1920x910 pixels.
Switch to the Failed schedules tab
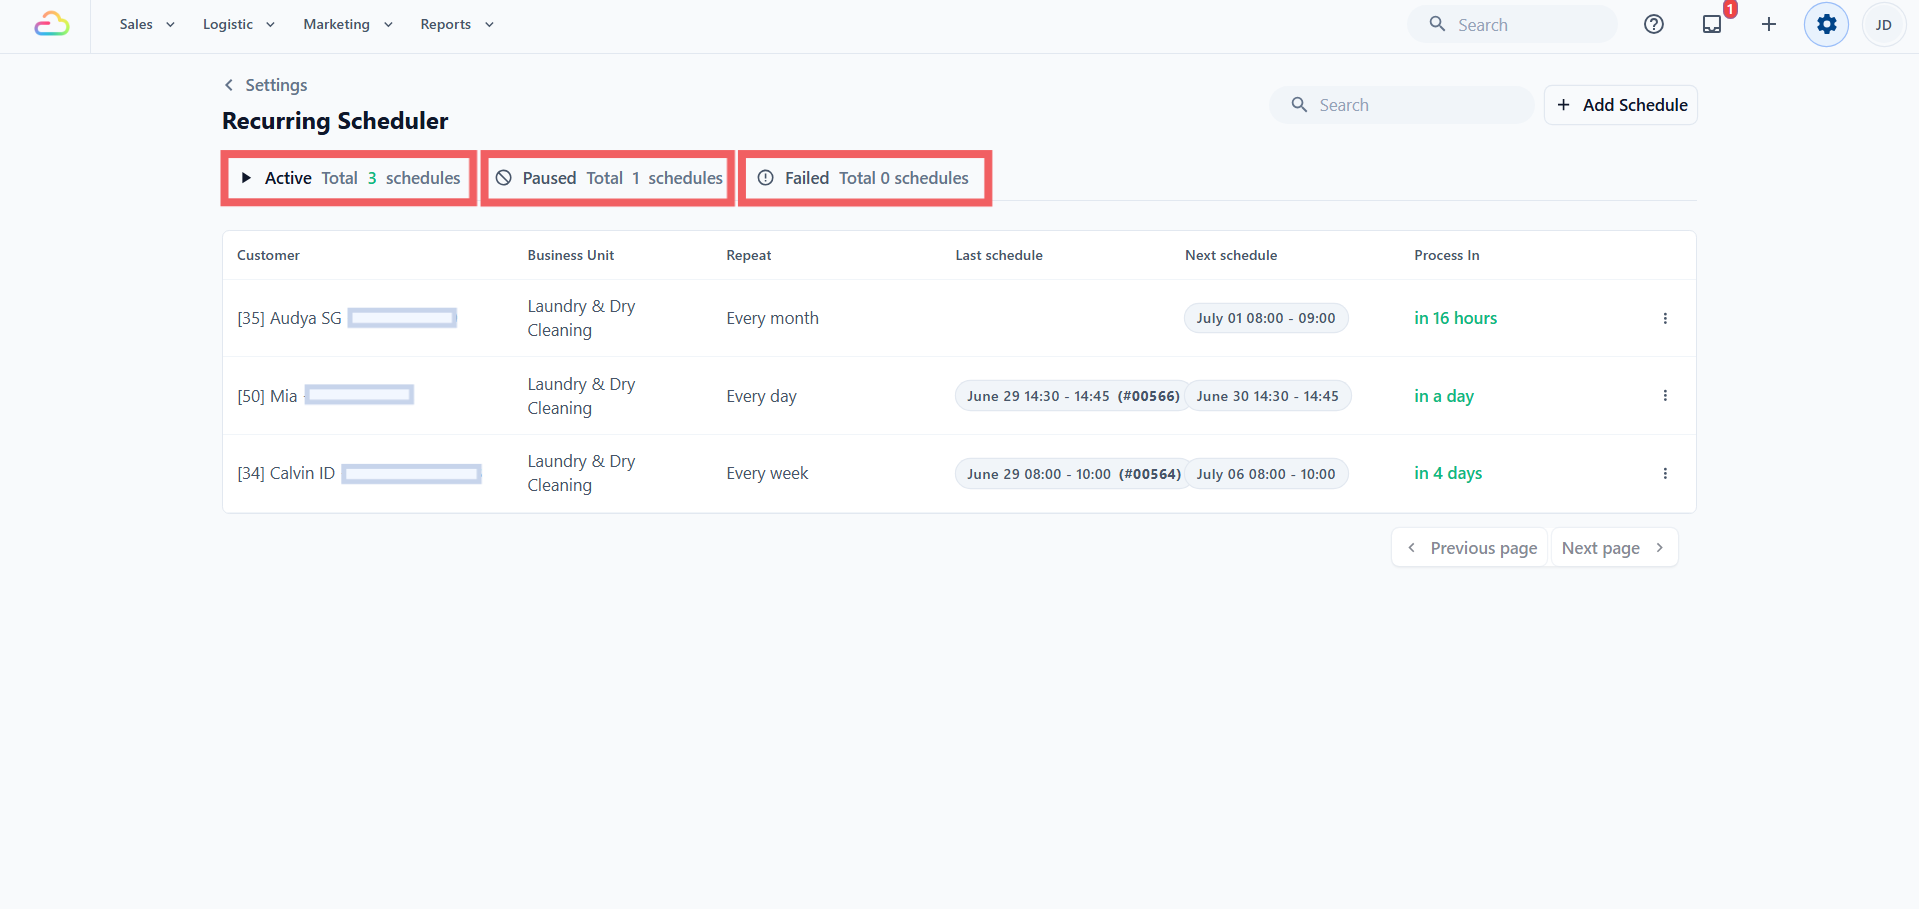[x=865, y=178]
